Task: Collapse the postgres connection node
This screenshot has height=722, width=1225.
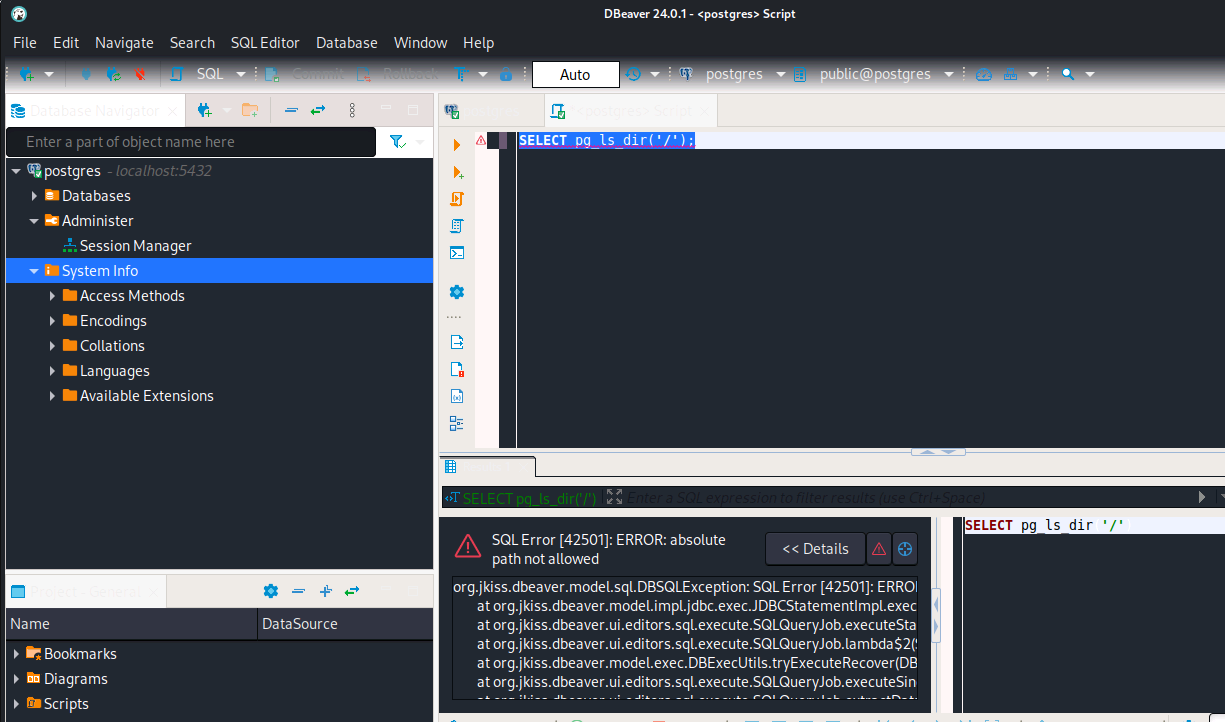Action: click(x=16, y=171)
